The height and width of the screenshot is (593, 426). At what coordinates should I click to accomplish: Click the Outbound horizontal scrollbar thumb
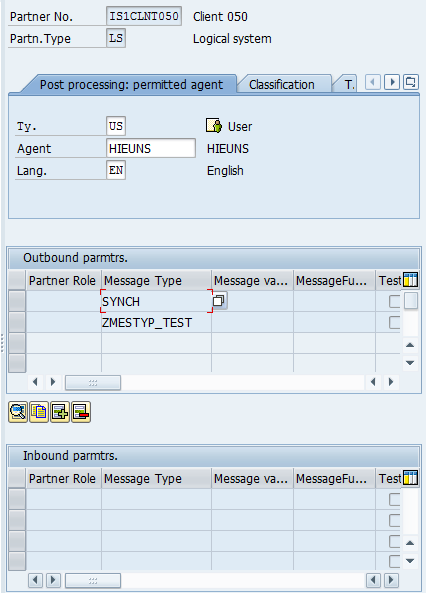pos(93,382)
